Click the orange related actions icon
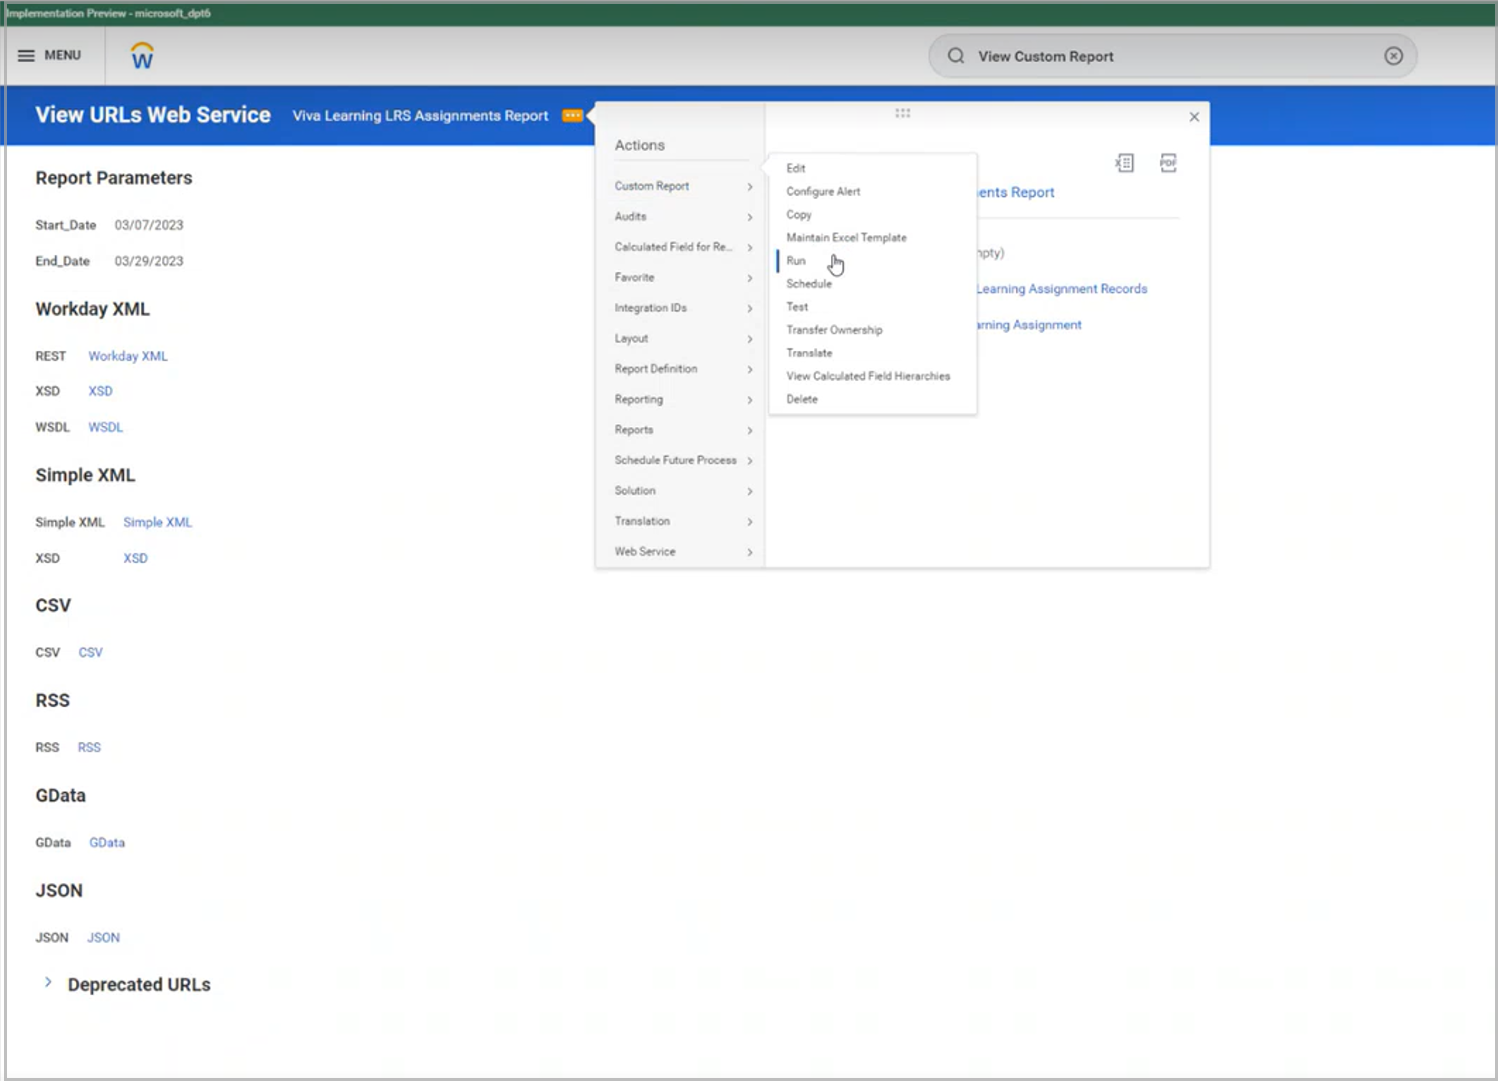 click(572, 115)
